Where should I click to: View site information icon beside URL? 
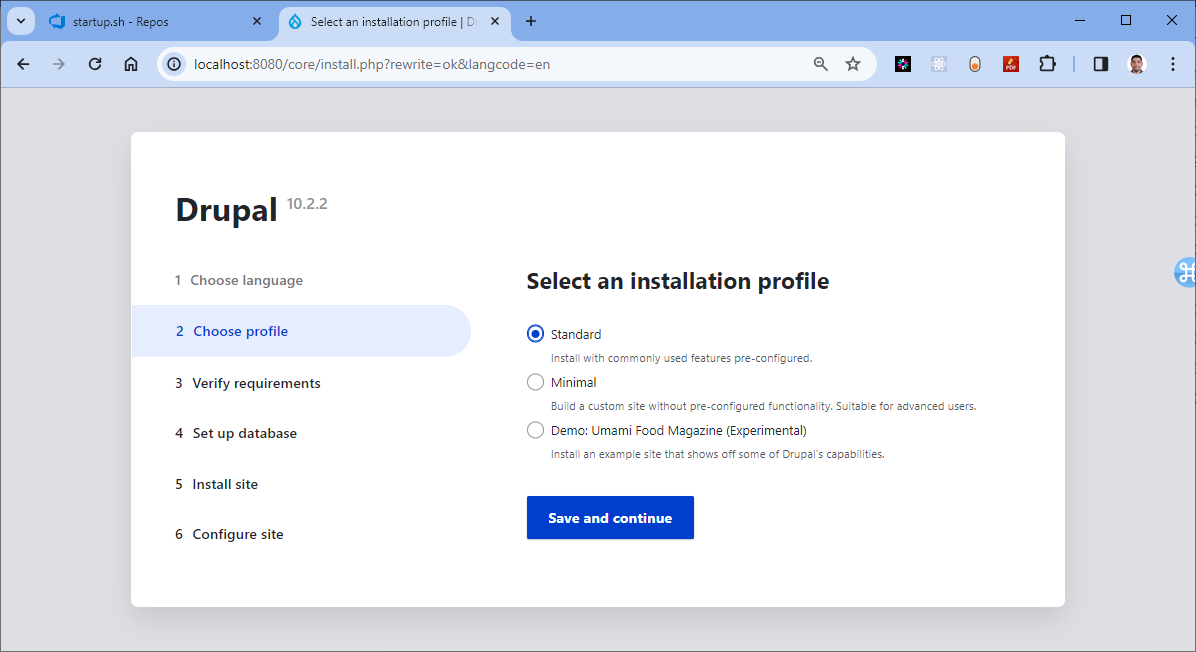[174, 64]
